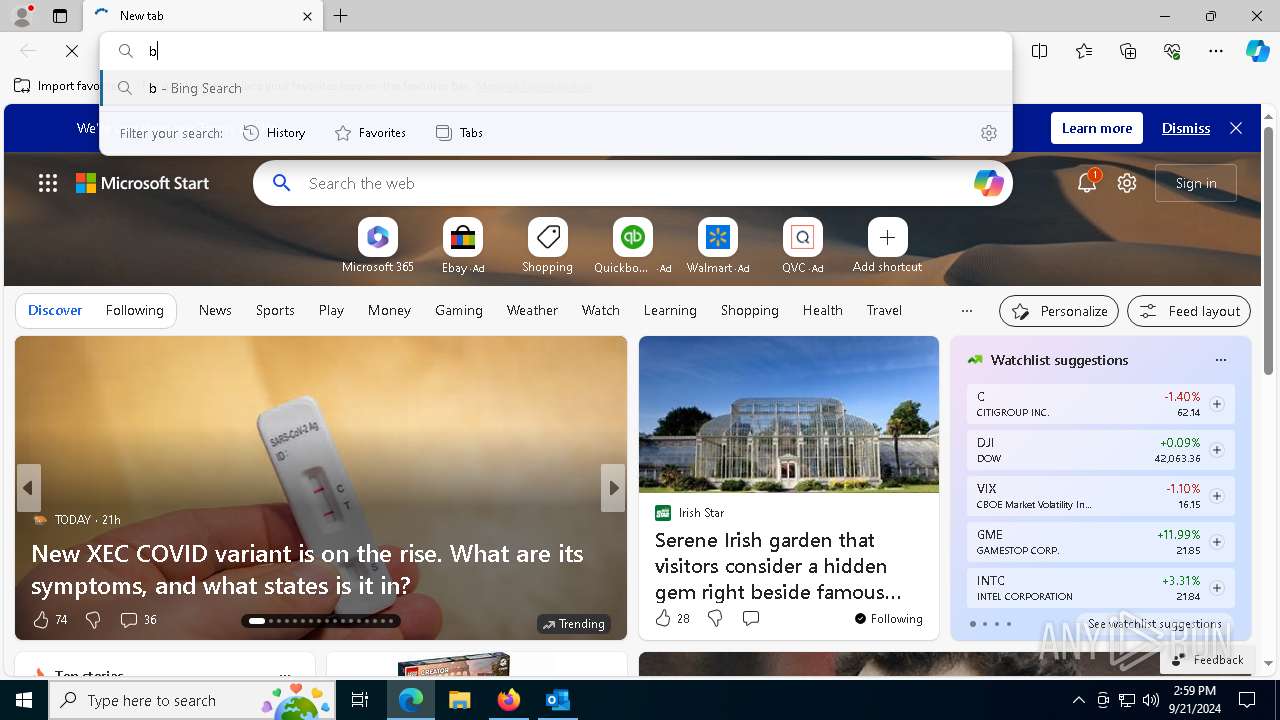This screenshot has height=720, width=1280.
Task: Click the Learn more button
Action: coord(1097,128)
